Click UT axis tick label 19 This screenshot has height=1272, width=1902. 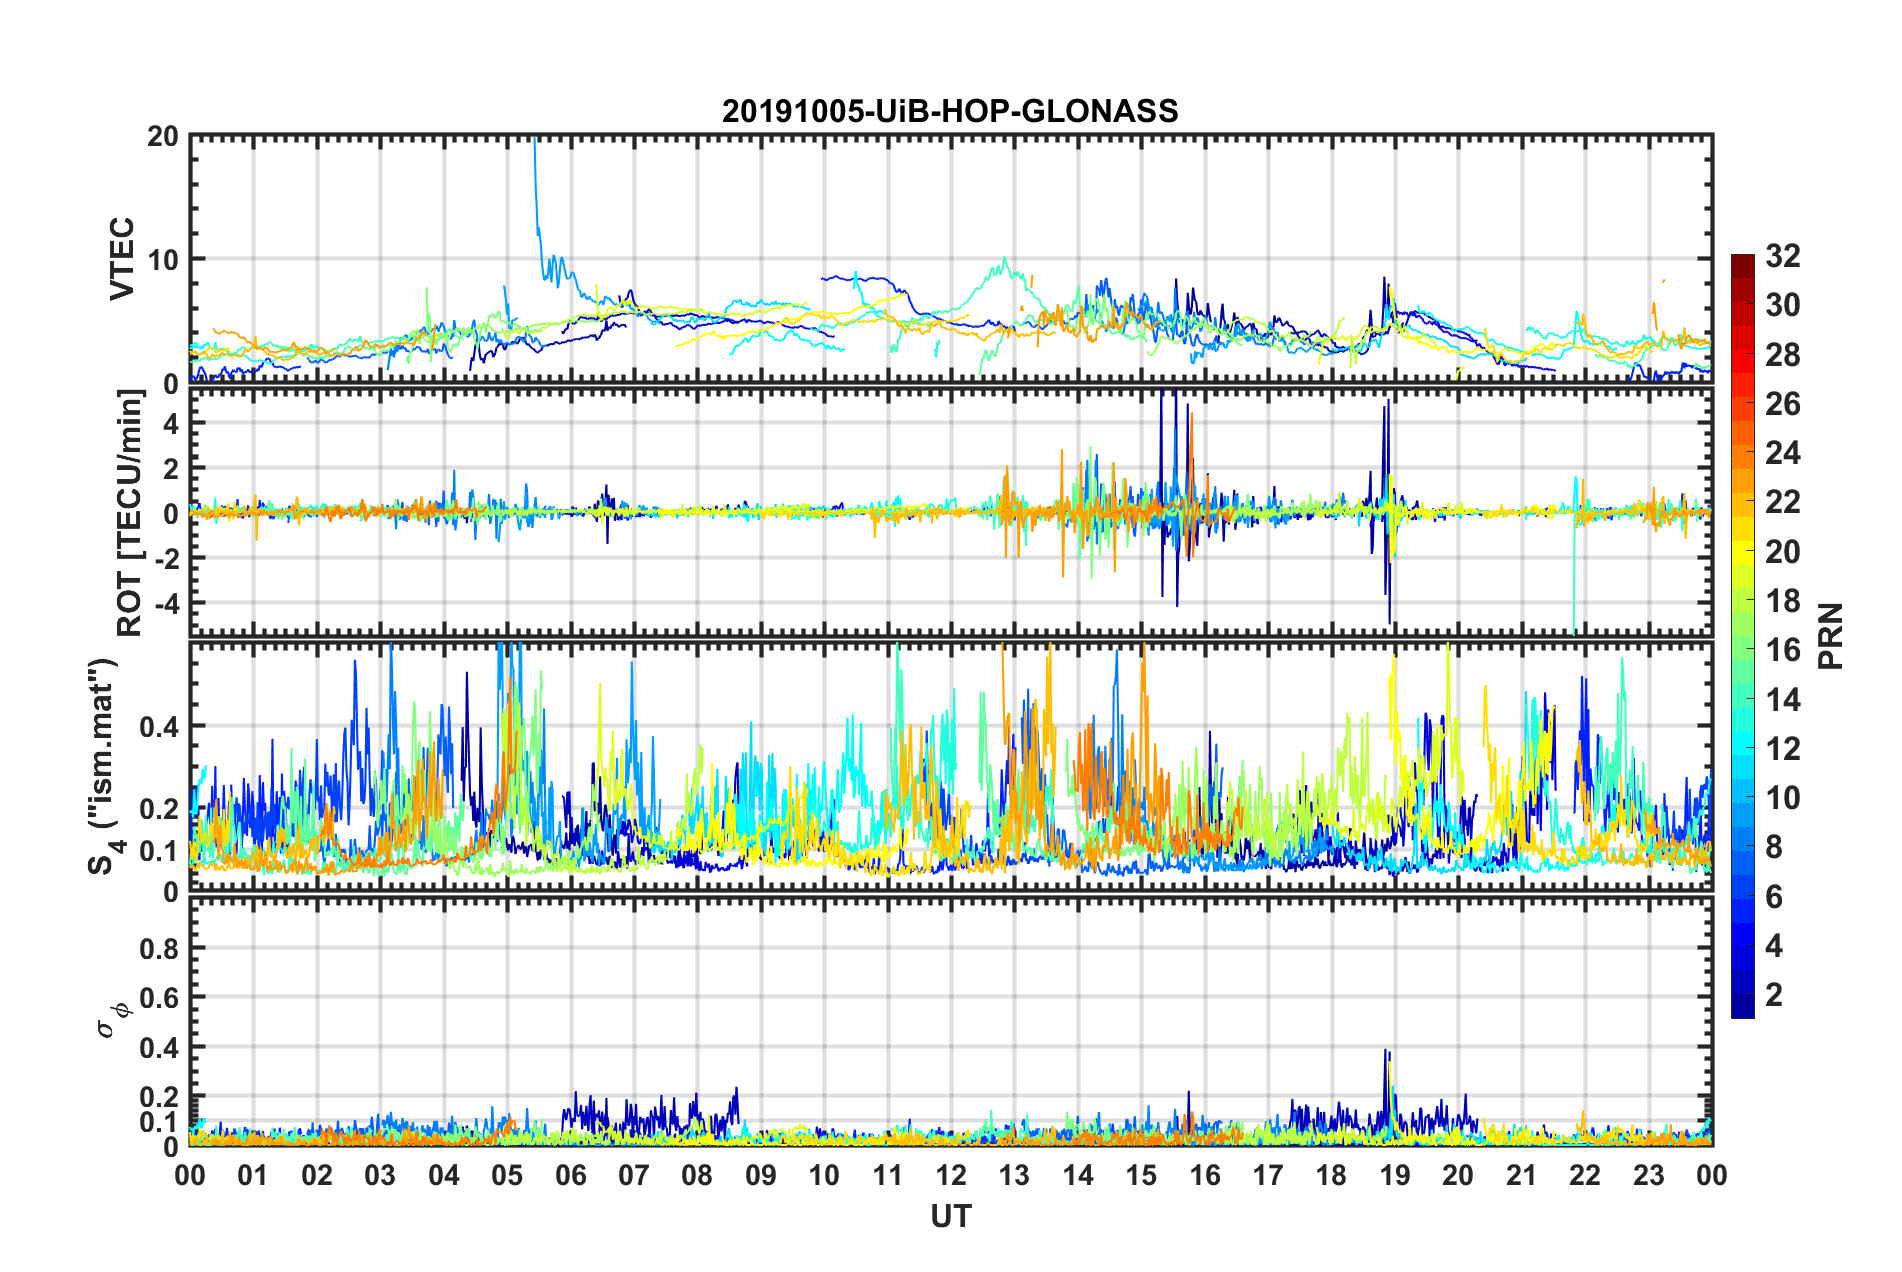click(1395, 1175)
